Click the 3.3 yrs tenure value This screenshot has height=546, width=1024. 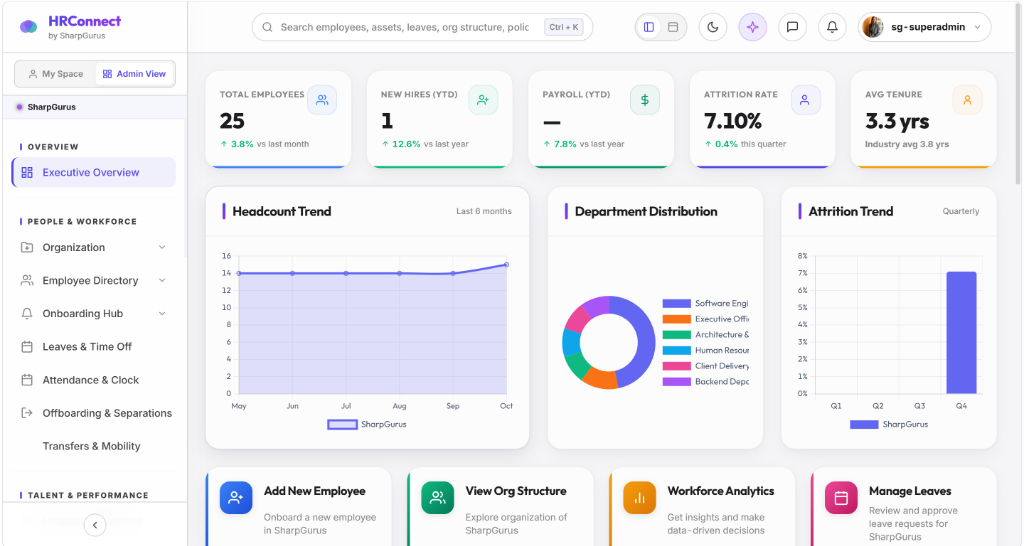[897, 121]
